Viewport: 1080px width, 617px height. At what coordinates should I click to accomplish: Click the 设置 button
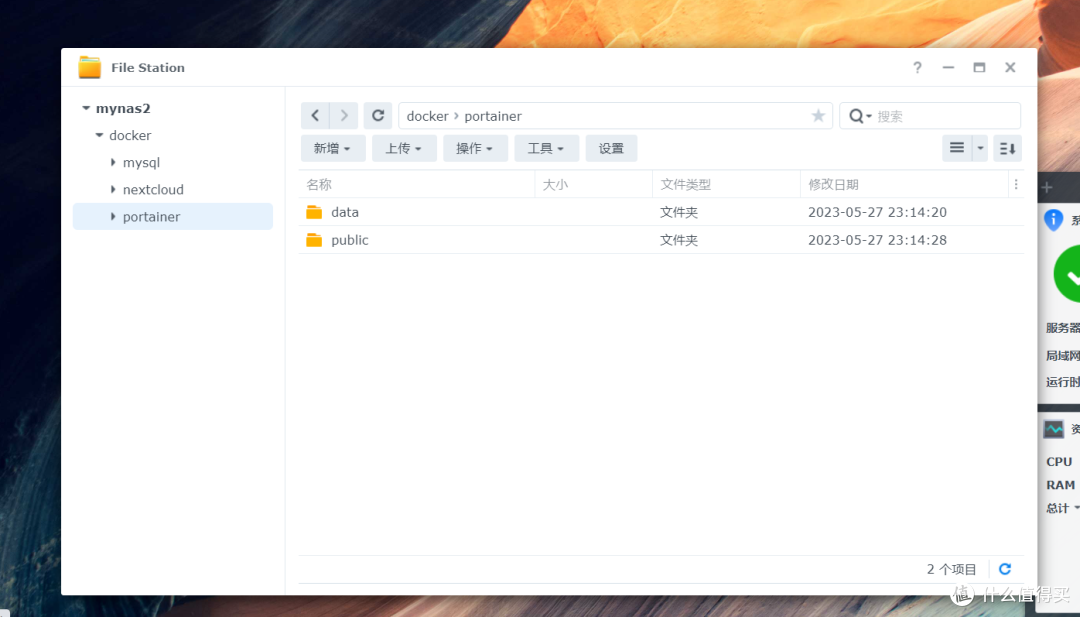click(611, 148)
